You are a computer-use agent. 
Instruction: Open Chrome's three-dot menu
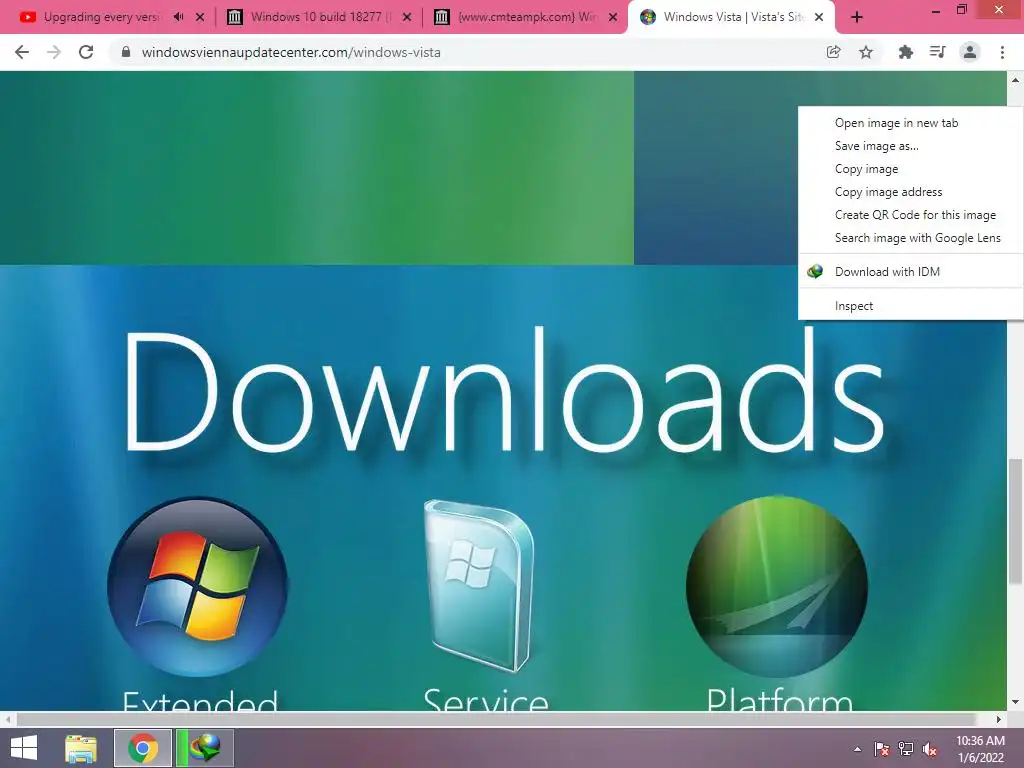pos(1002,52)
